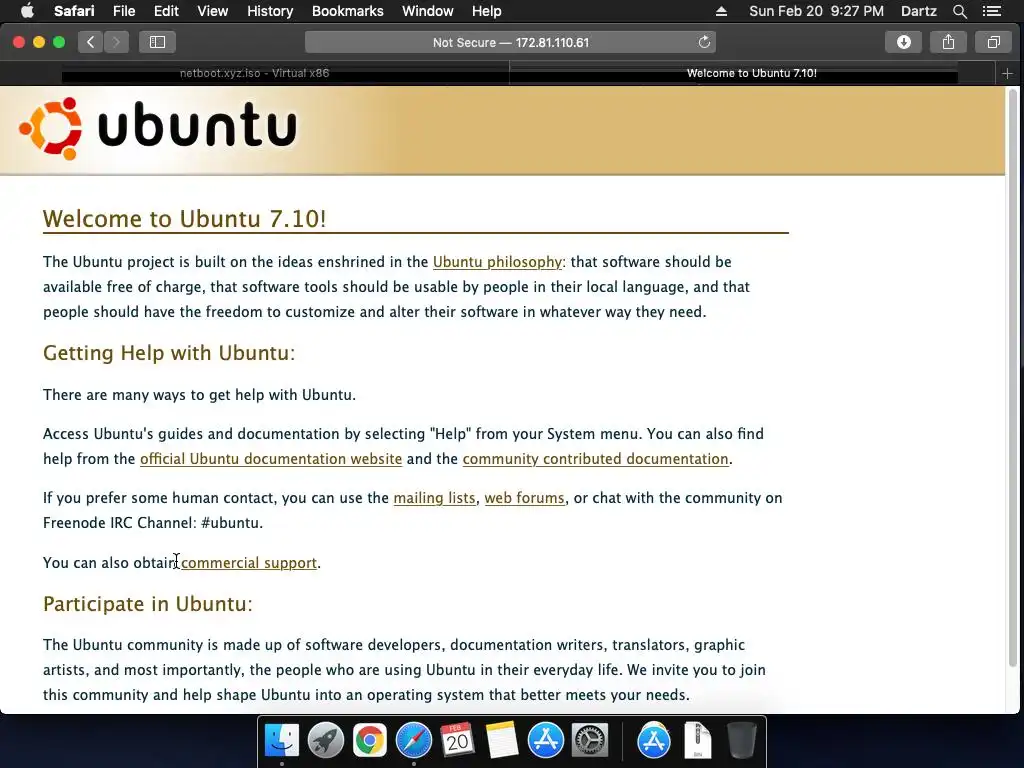Click the Share icon in Safari toolbar
This screenshot has height=768, width=1024.
pos(948,42)
